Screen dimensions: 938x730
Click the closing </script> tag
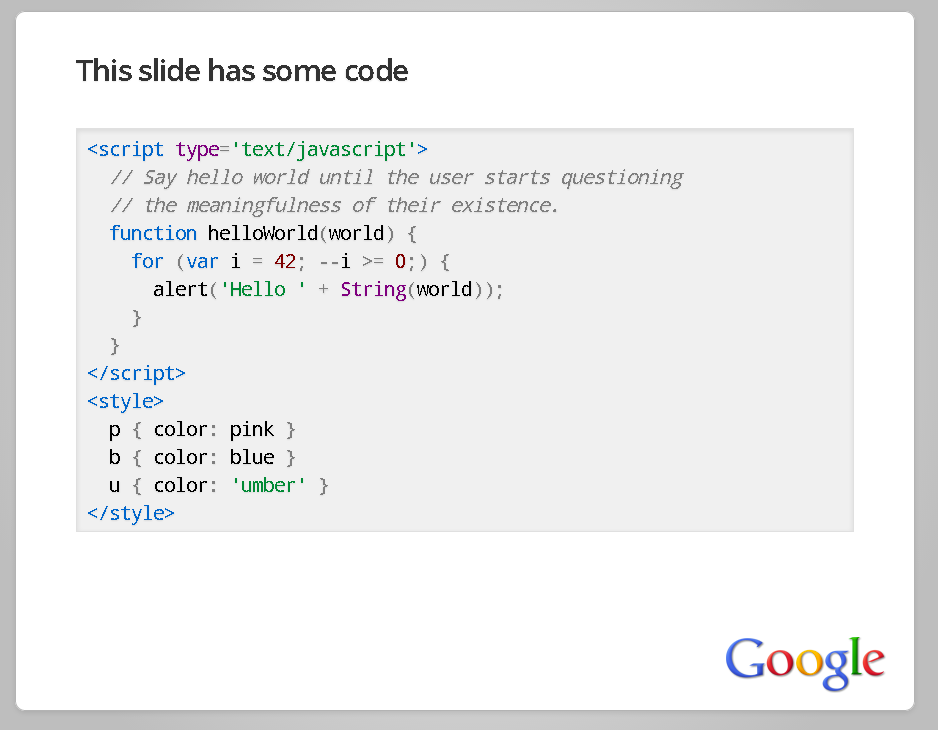(136, 374)
